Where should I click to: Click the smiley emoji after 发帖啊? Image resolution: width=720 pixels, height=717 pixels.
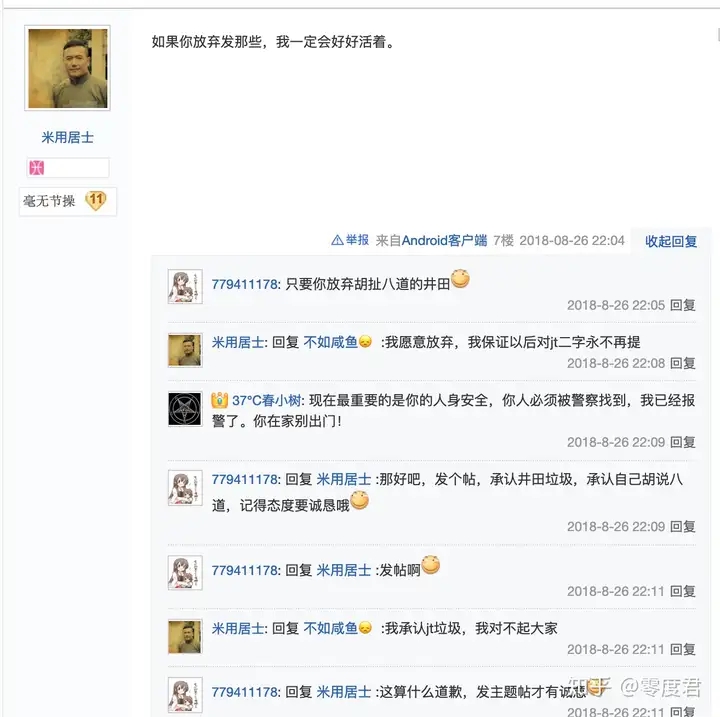pos(430,566)
